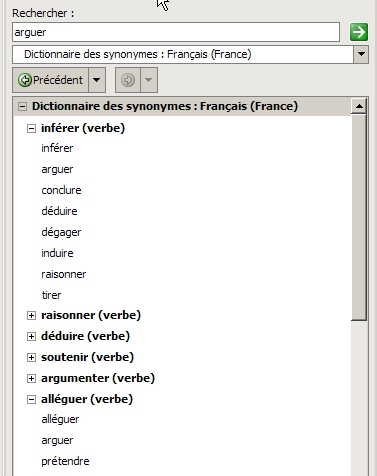Click the green search arrow button

(x=359, y=32)
